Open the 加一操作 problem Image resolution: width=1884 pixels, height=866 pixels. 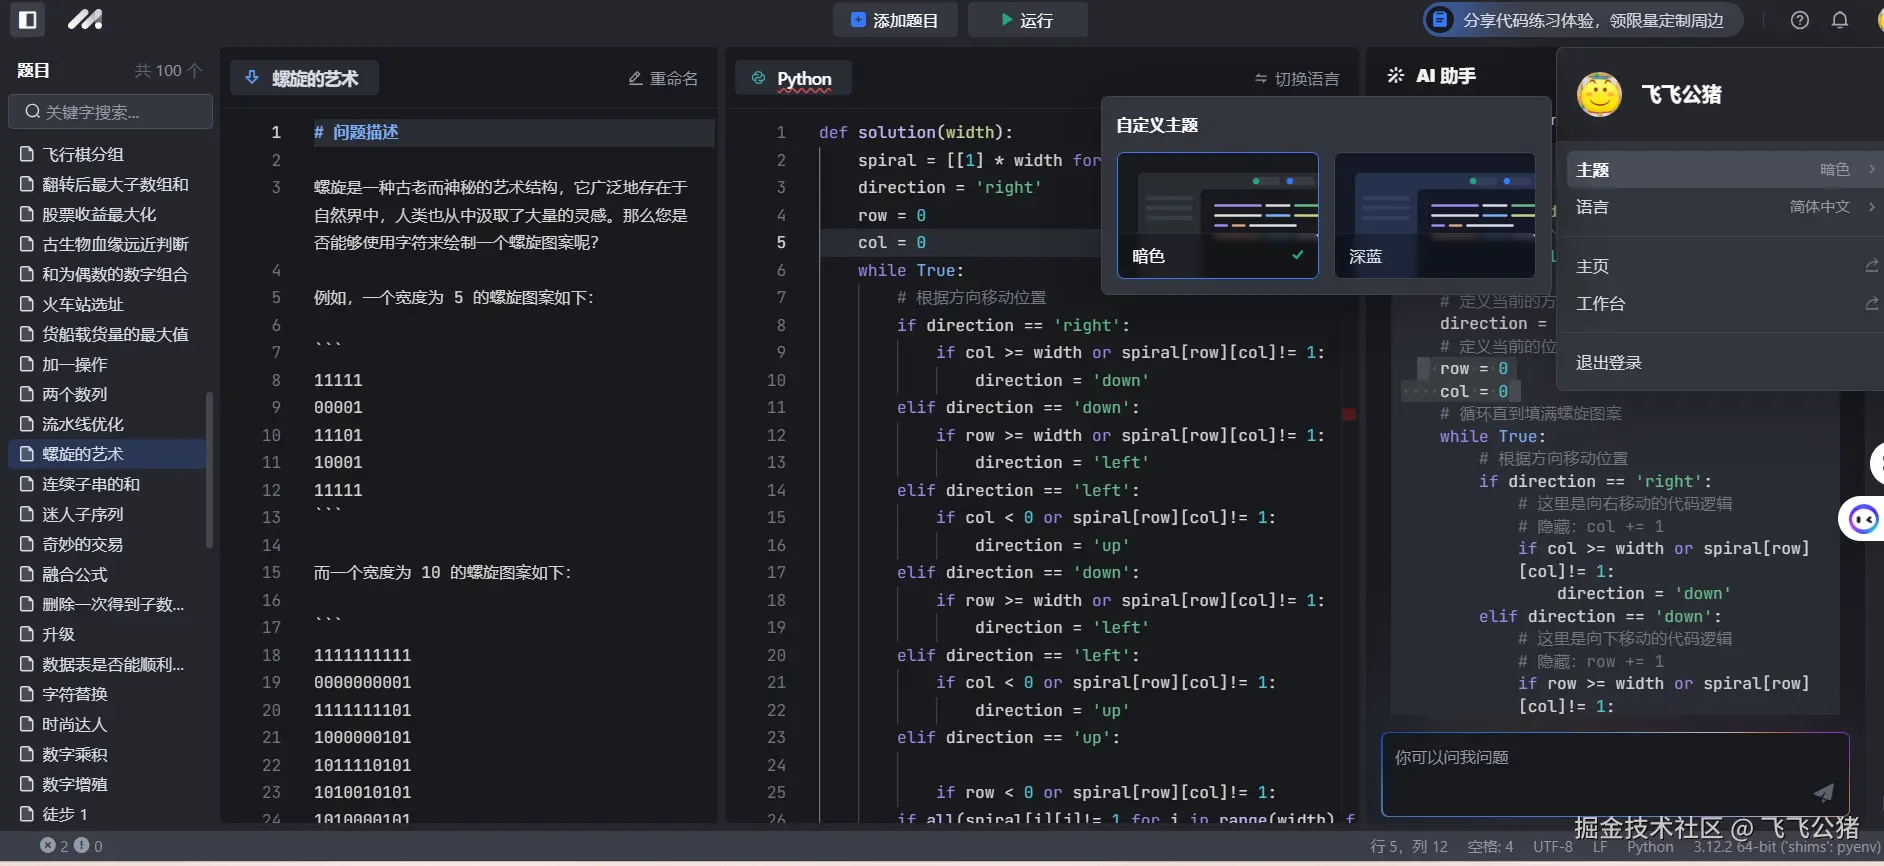click(108, 364)
